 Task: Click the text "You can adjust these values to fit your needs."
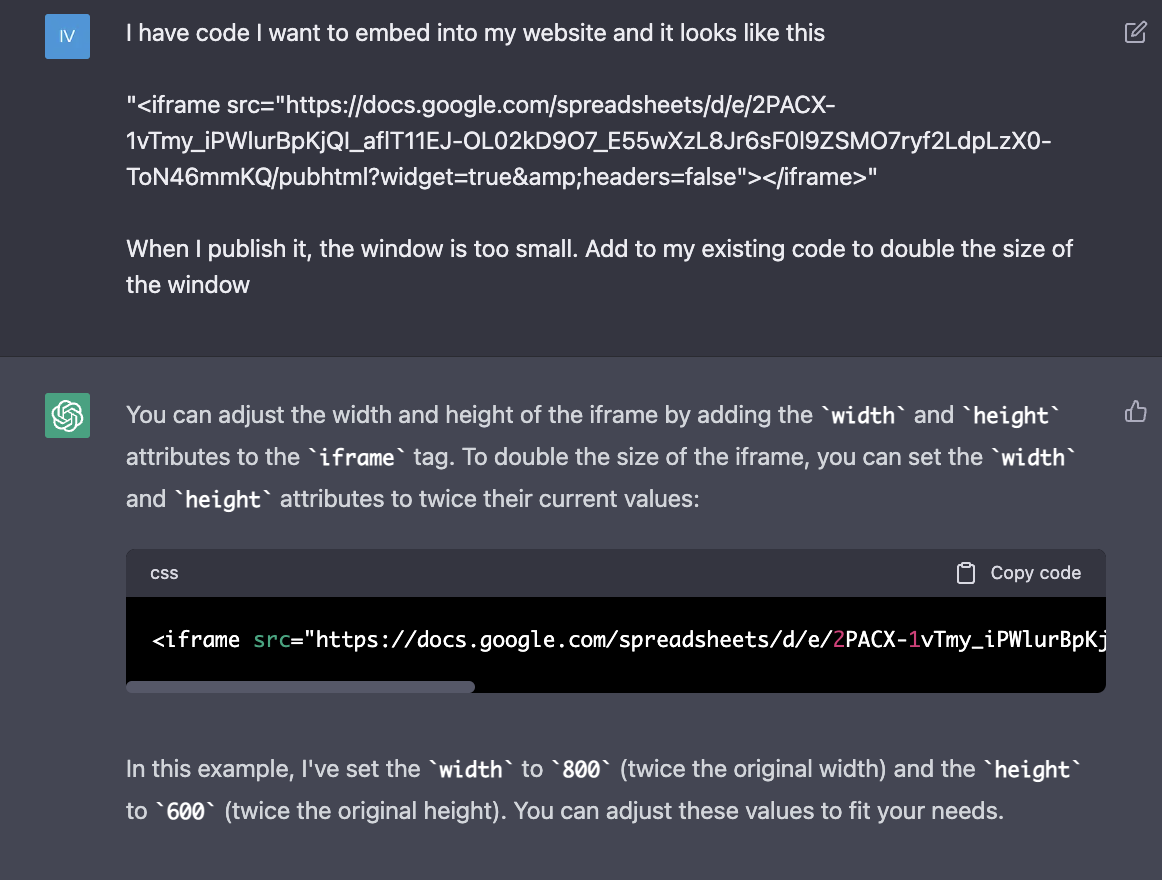tap(758, 811)
